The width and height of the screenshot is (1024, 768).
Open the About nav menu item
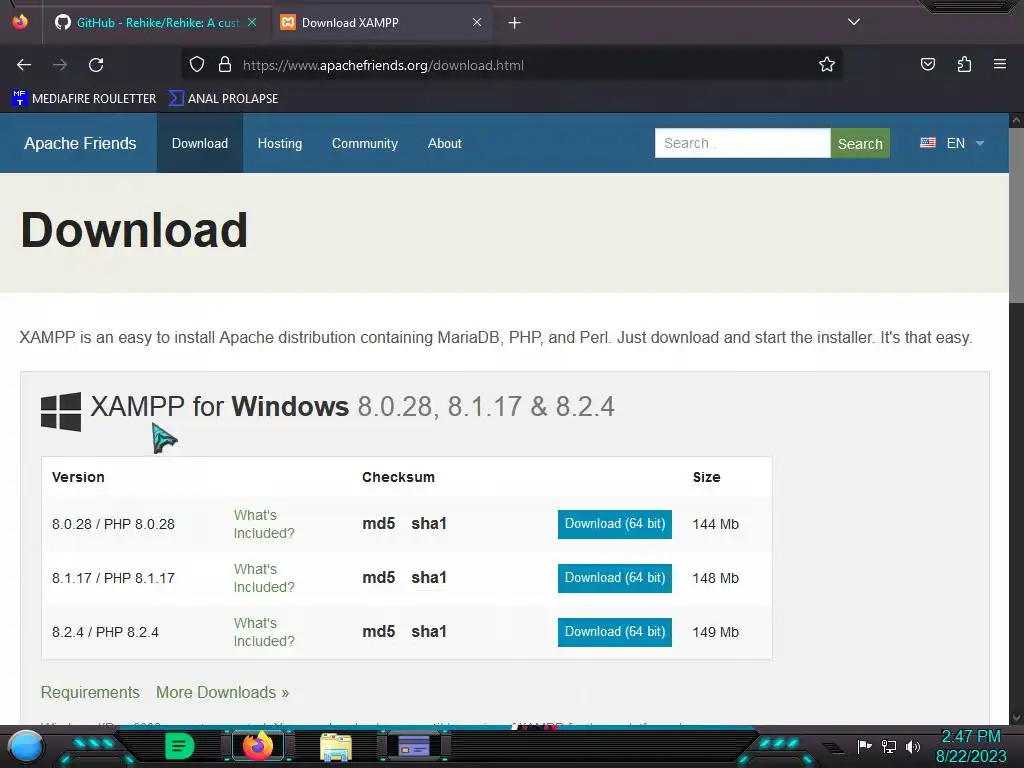(445, 143)
